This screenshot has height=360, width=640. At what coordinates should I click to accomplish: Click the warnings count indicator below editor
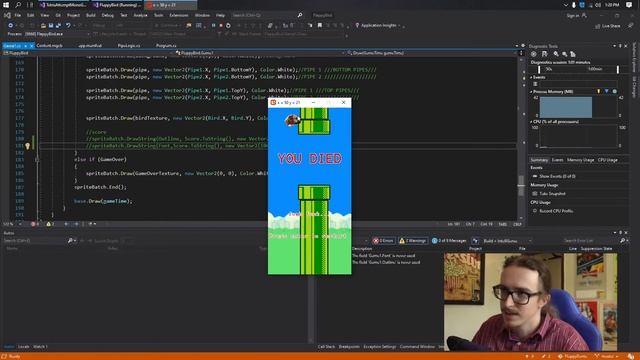click(51, 224)
